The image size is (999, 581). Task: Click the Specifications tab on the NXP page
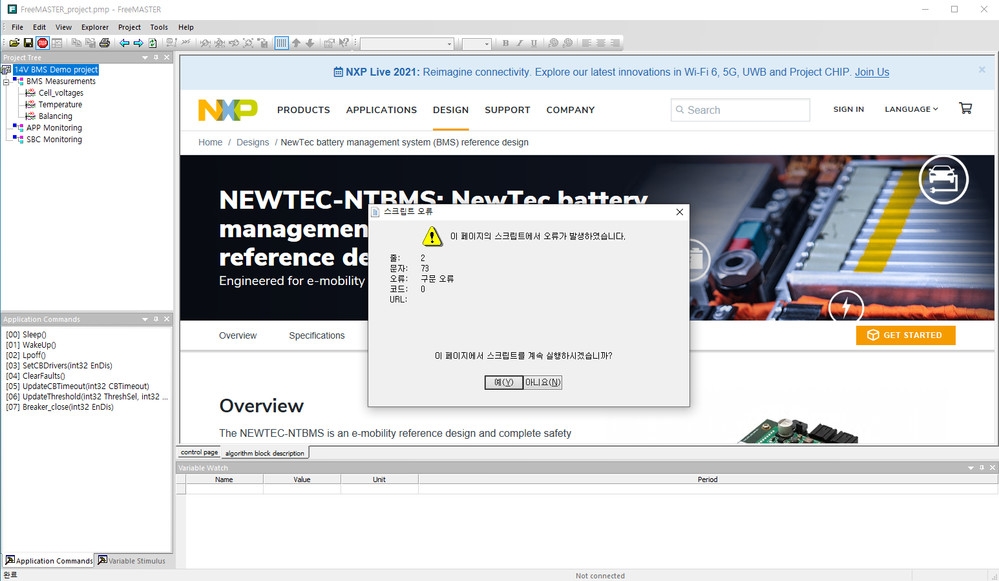pos(317,335)
